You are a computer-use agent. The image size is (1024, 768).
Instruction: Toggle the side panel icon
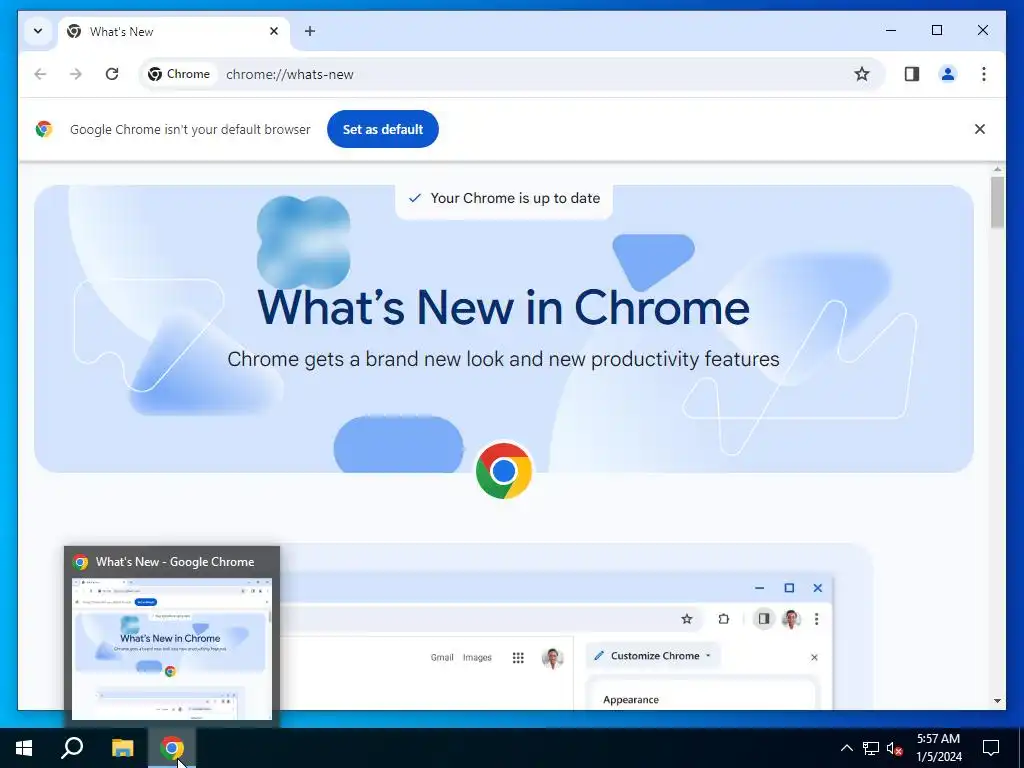(912, 74)
